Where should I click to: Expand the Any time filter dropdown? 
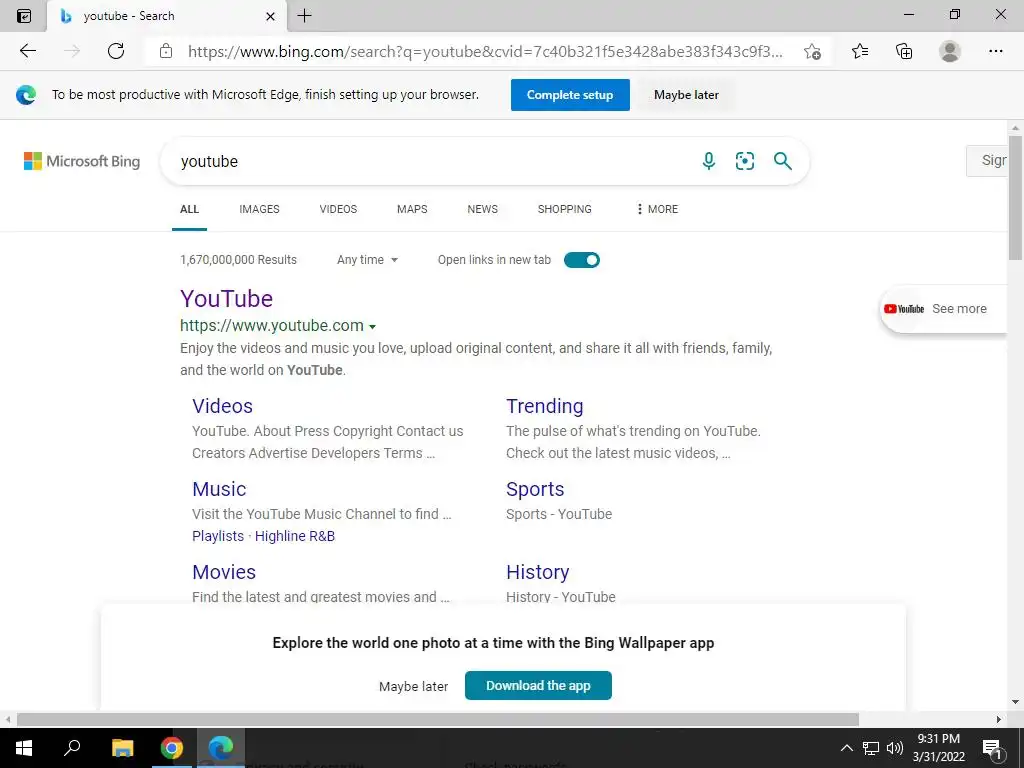click(x=367, y=260)
